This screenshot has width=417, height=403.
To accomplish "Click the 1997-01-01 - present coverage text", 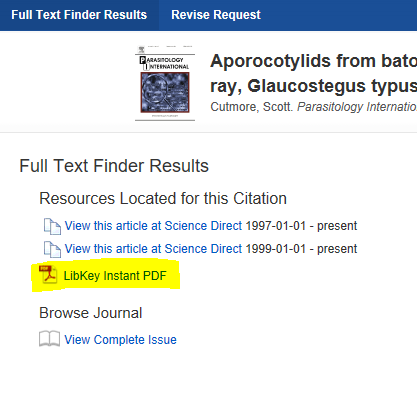I will 301,226.
